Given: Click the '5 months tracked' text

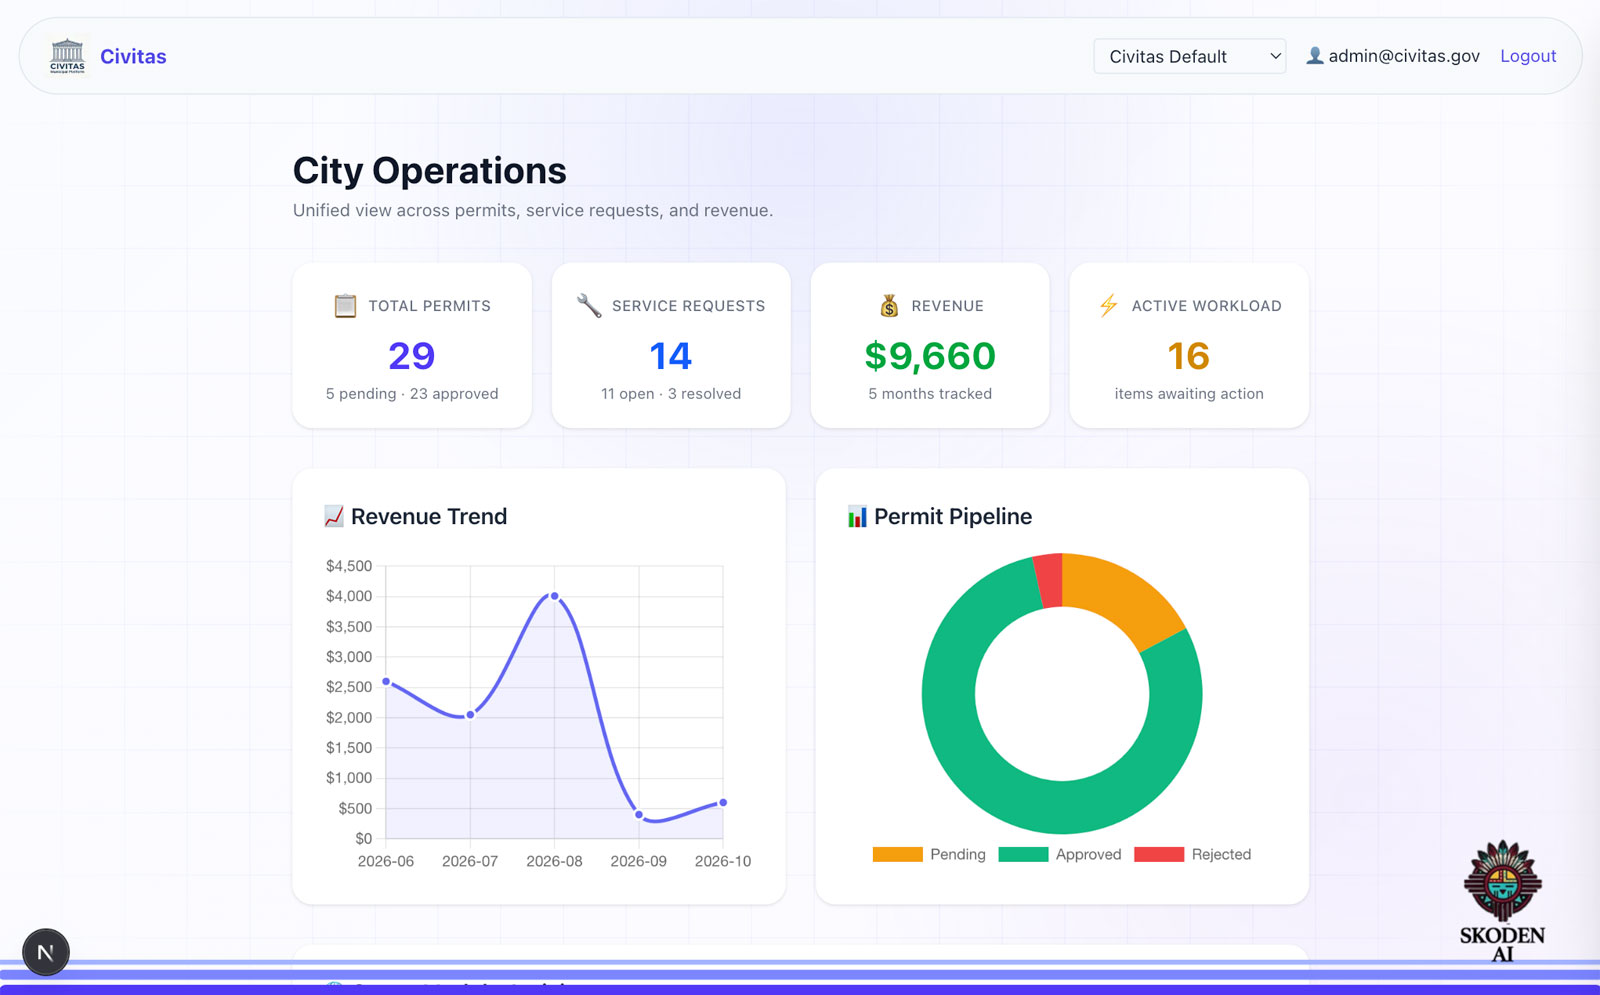Looking at the screenshot, I should tap(930, 394).
